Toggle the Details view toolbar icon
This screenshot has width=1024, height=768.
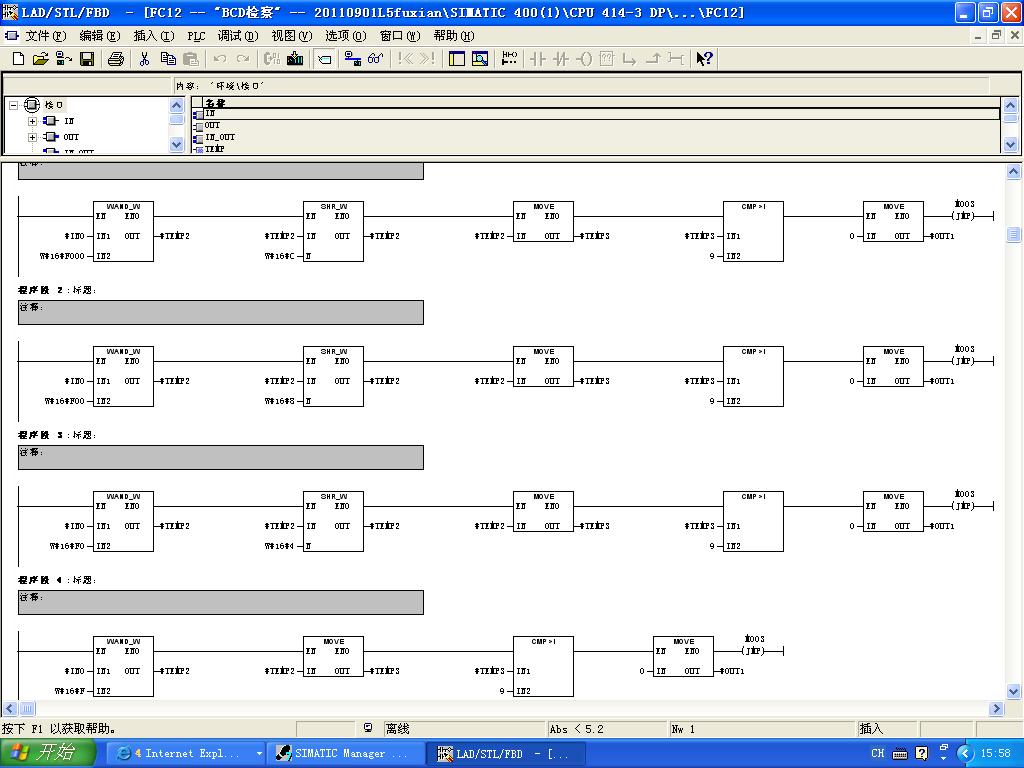point(480,59)
